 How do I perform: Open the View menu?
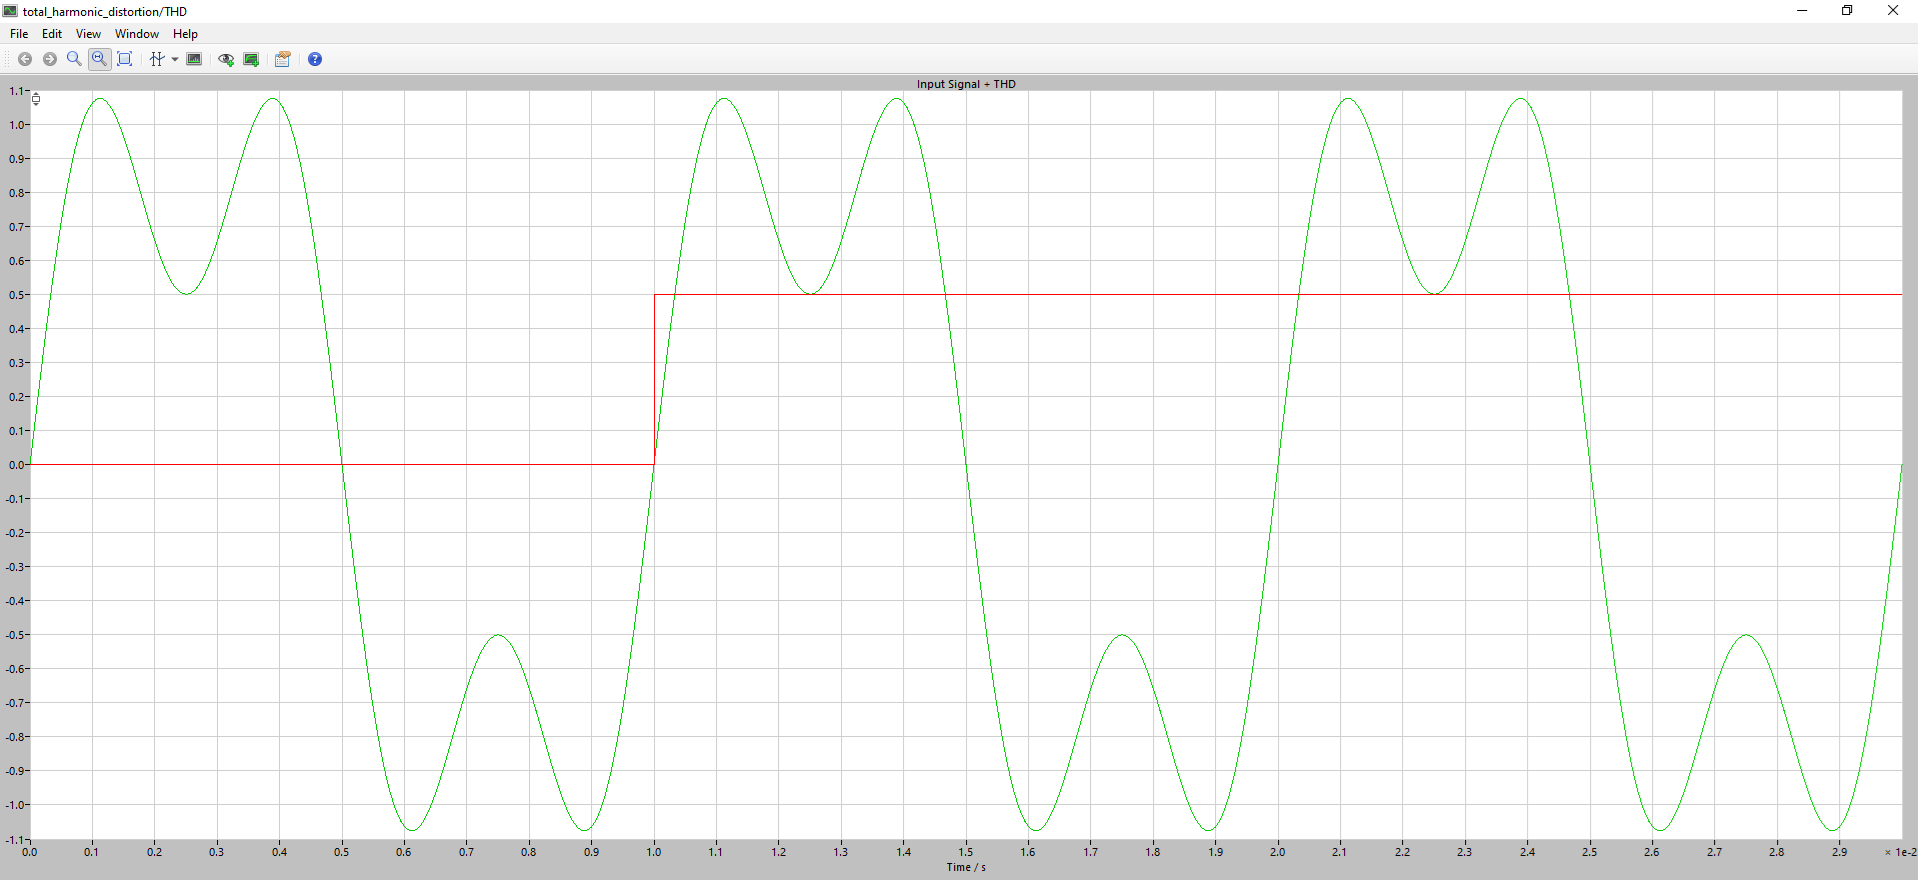tap(88, 34)
